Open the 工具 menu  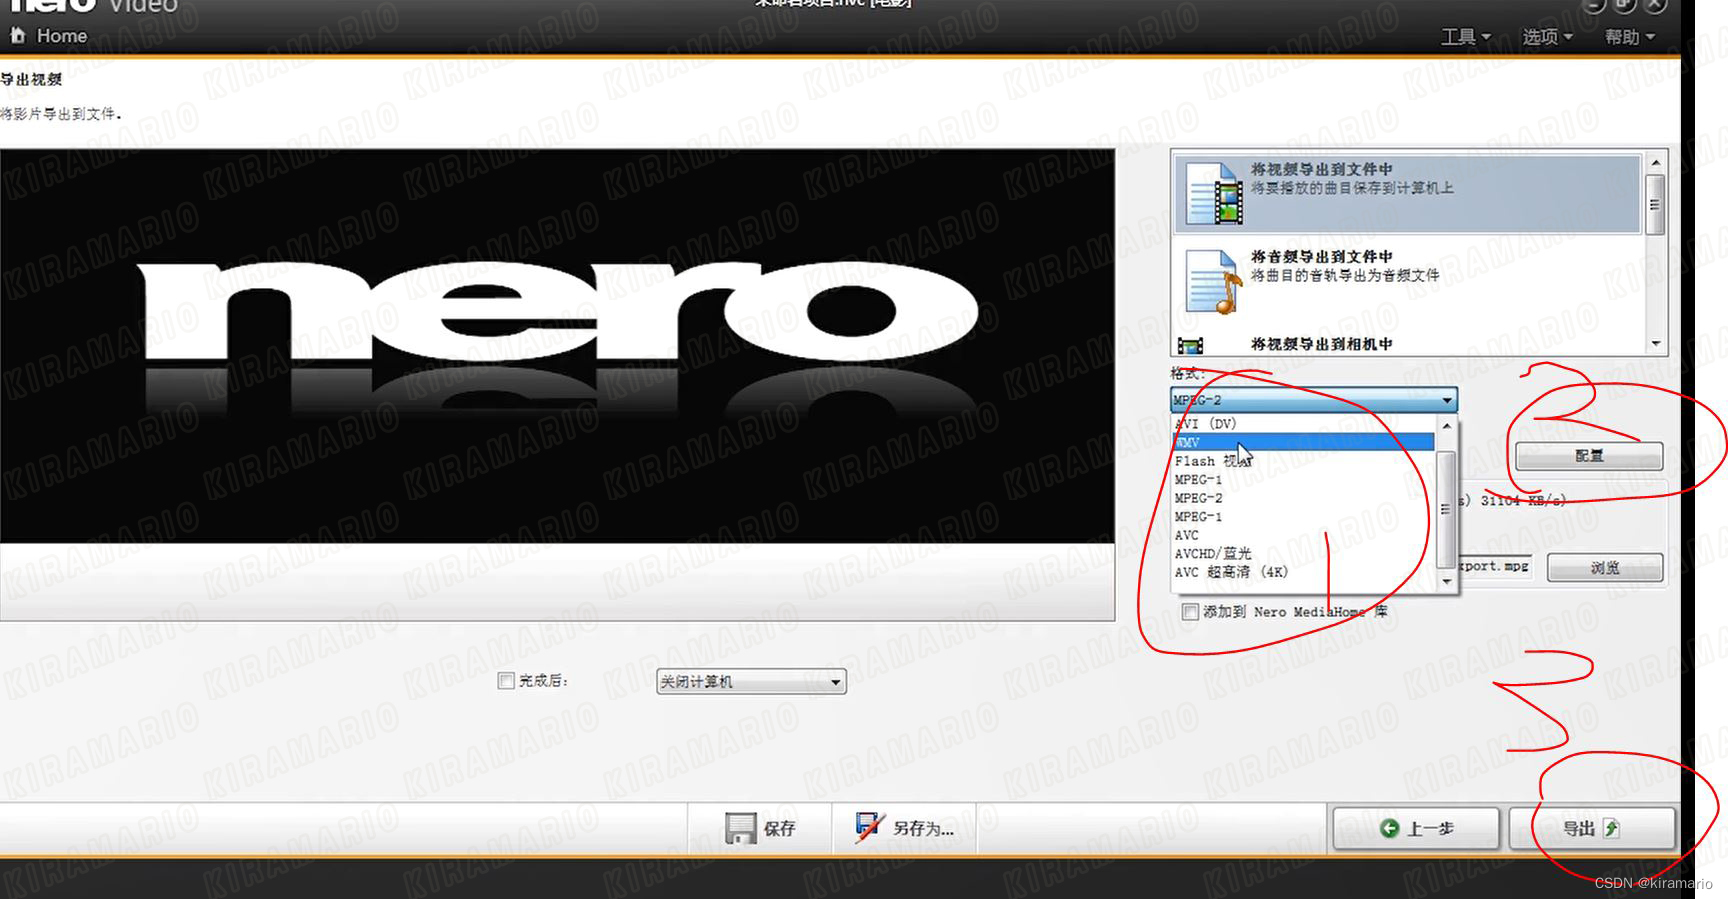pyautogui.click(x=1465, y=37)
